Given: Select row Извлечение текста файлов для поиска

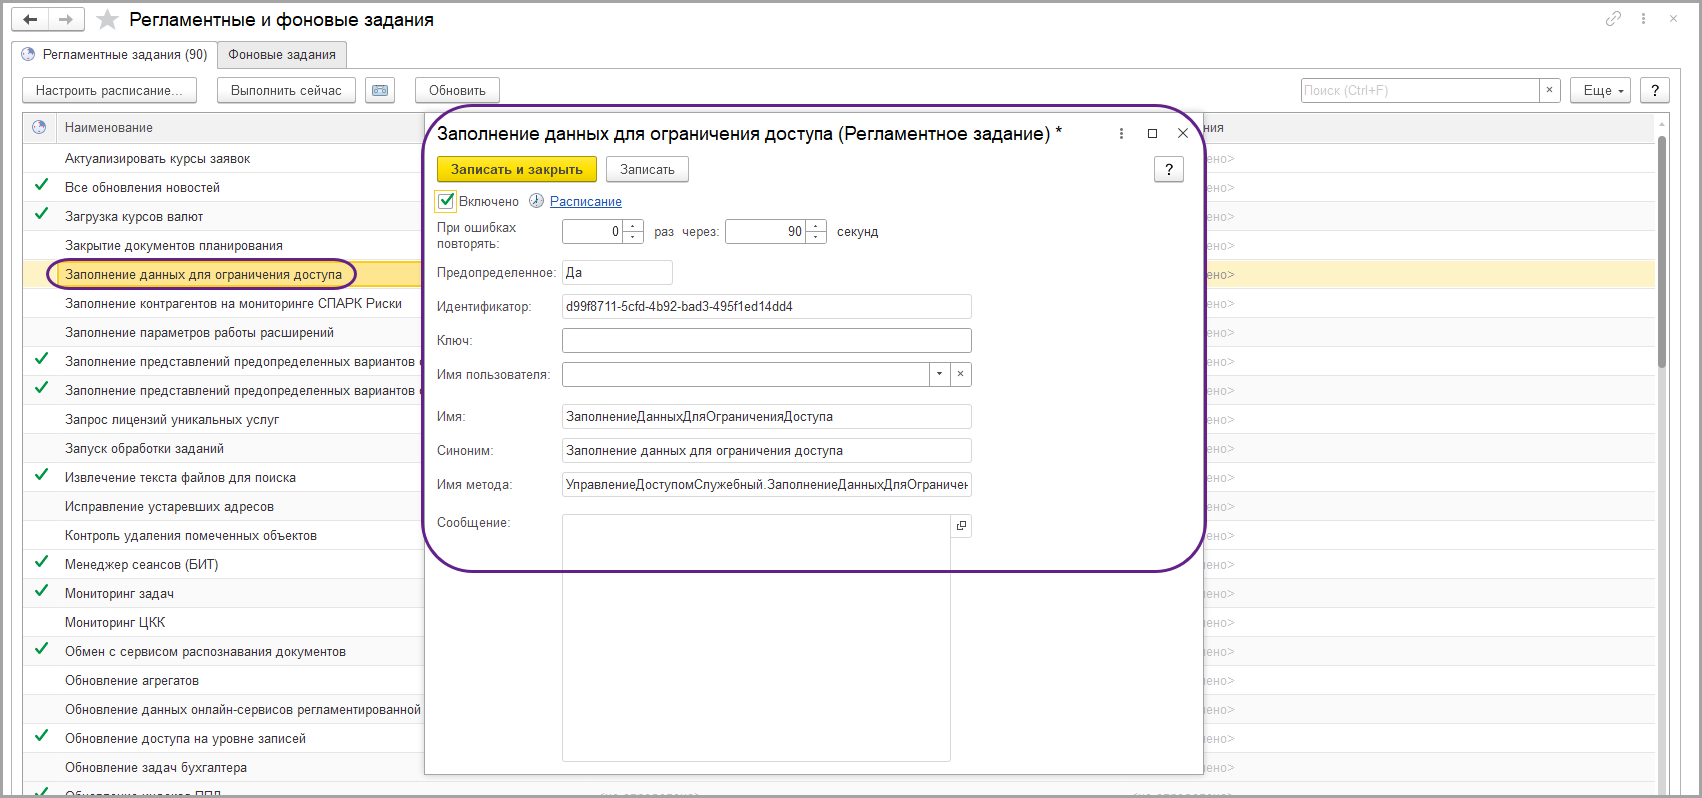Looking at the screenshot, I should click(x=180, y=477).
